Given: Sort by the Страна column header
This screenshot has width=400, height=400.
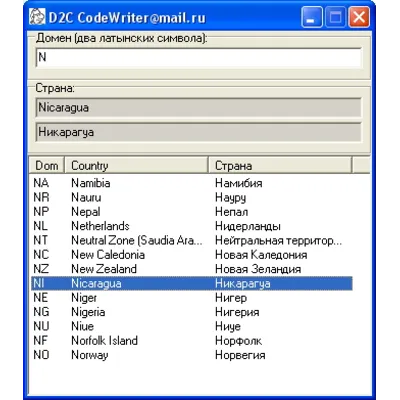Looking at the screenshot, I should (x=280, y=165).
